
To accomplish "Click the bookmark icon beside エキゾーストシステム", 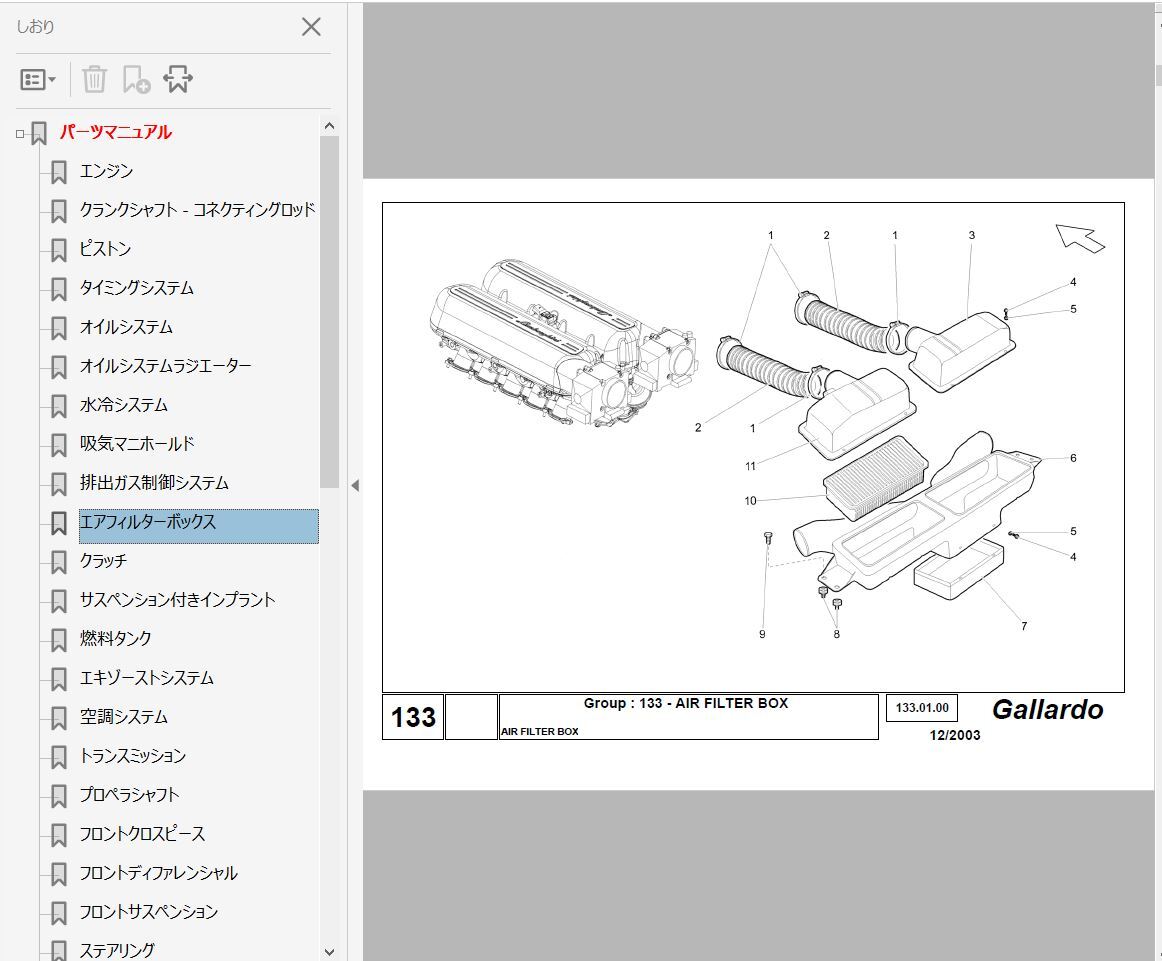I will [x=59, y=679].
